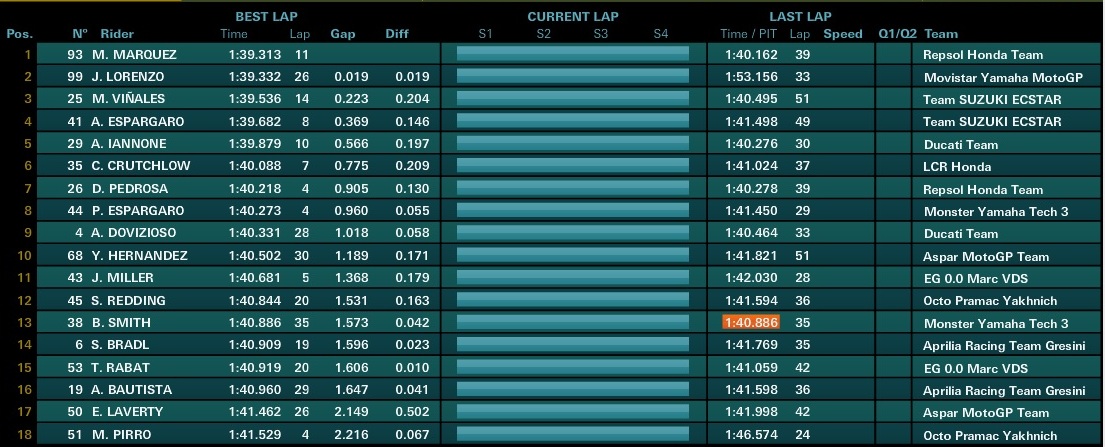Click the Rider column header

tap(117, 34)
